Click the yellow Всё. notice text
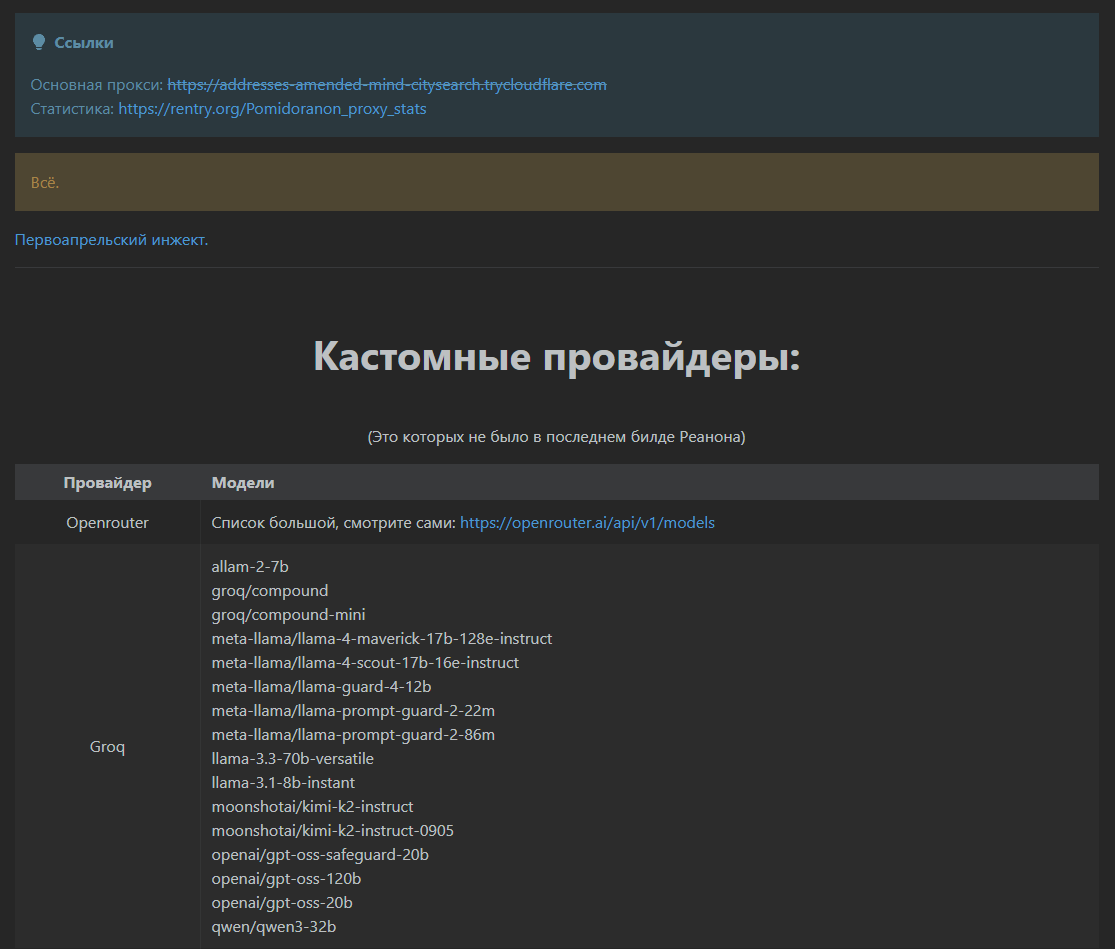 tap(45, 183)
